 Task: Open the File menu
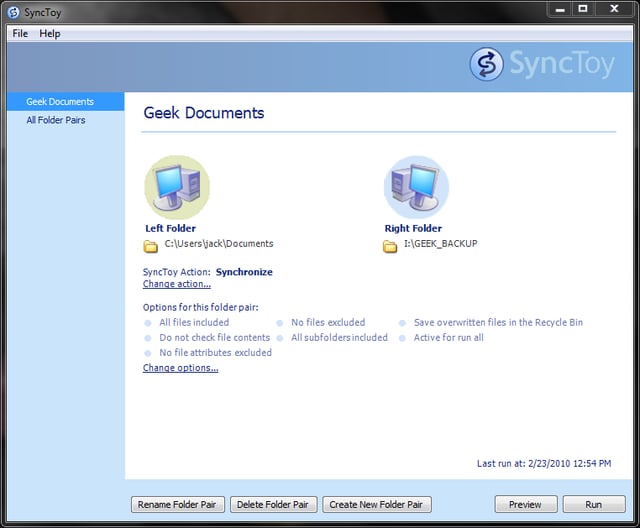point(20,33)
